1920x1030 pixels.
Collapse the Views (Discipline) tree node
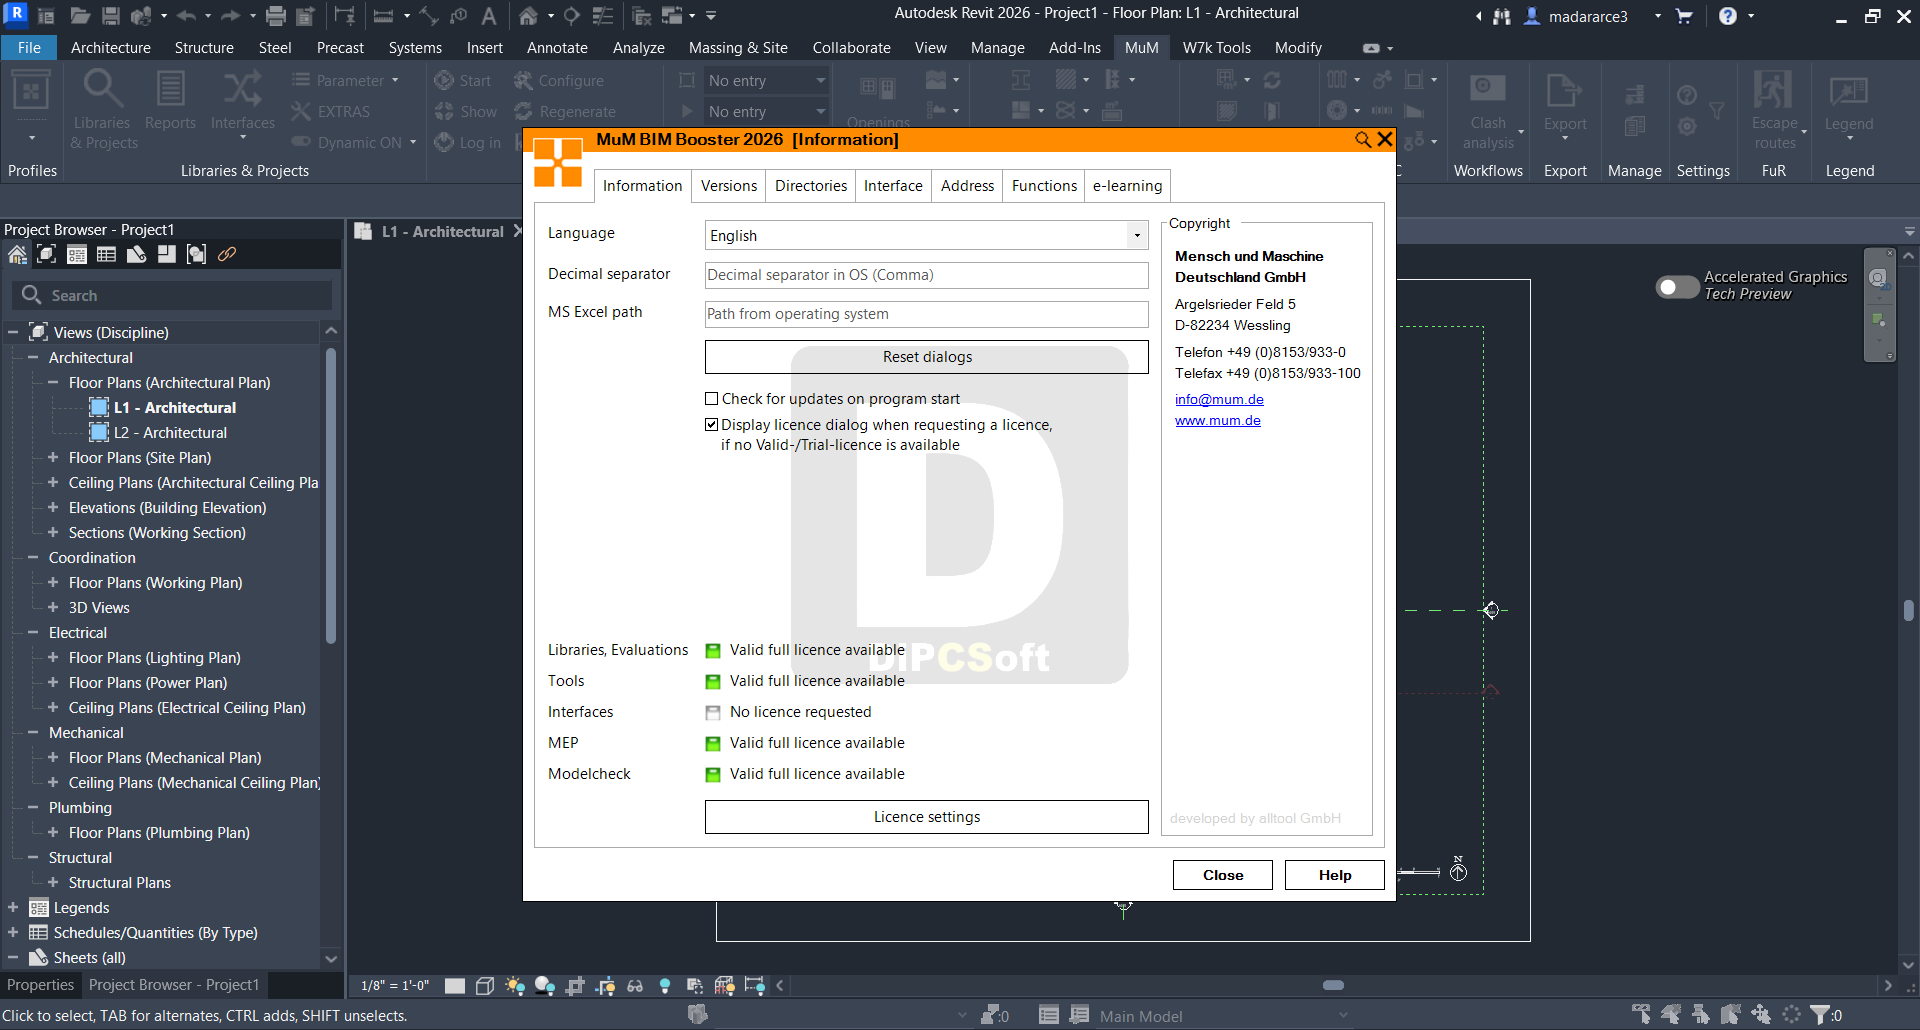(13, 332)
